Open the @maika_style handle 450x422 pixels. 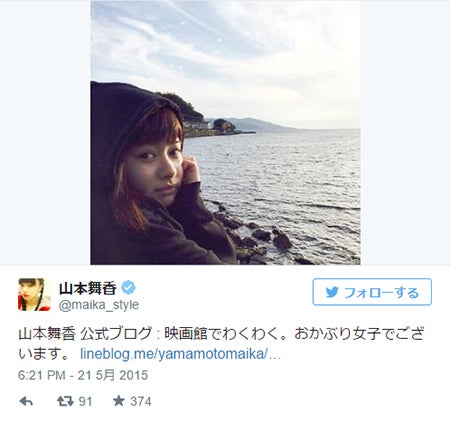pos(99,305)
